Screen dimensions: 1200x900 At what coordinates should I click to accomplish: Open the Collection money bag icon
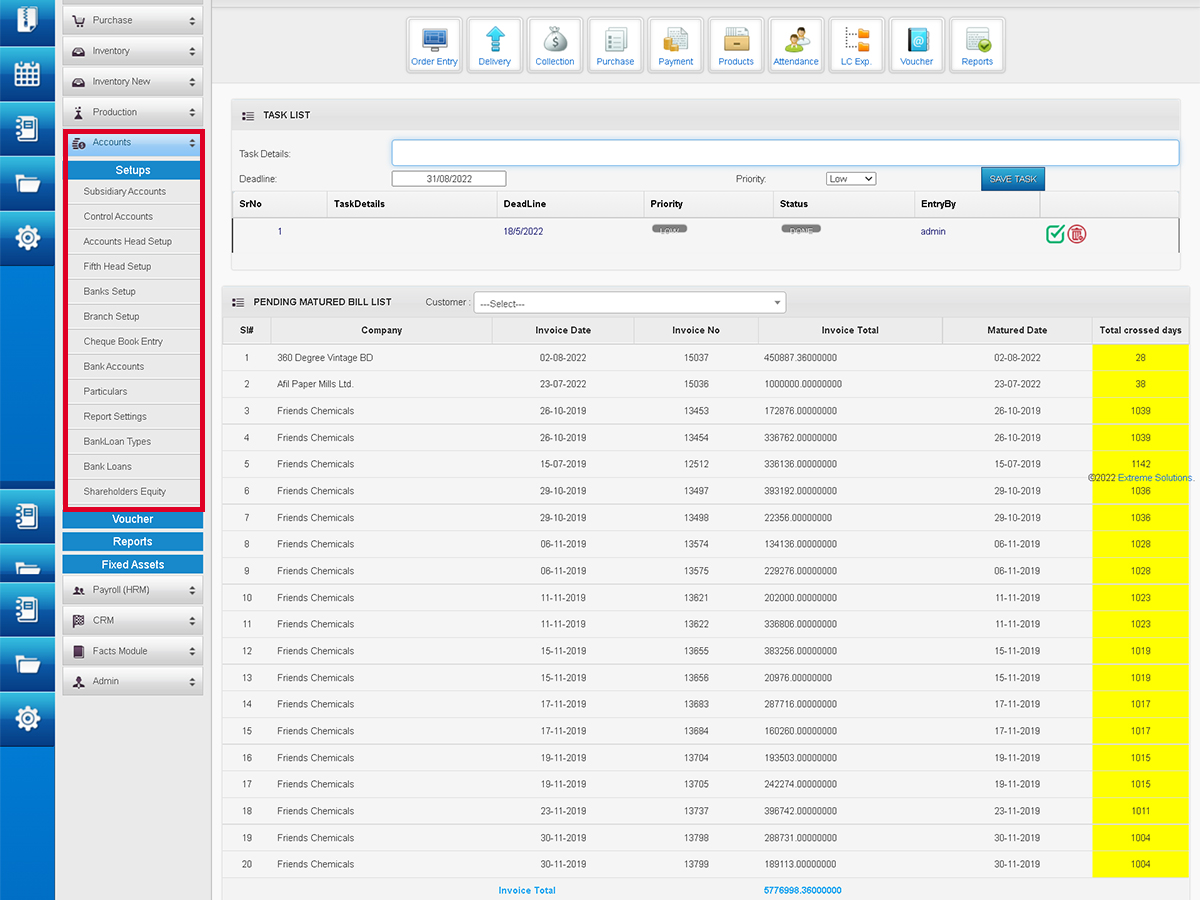[x=555, y=45]
